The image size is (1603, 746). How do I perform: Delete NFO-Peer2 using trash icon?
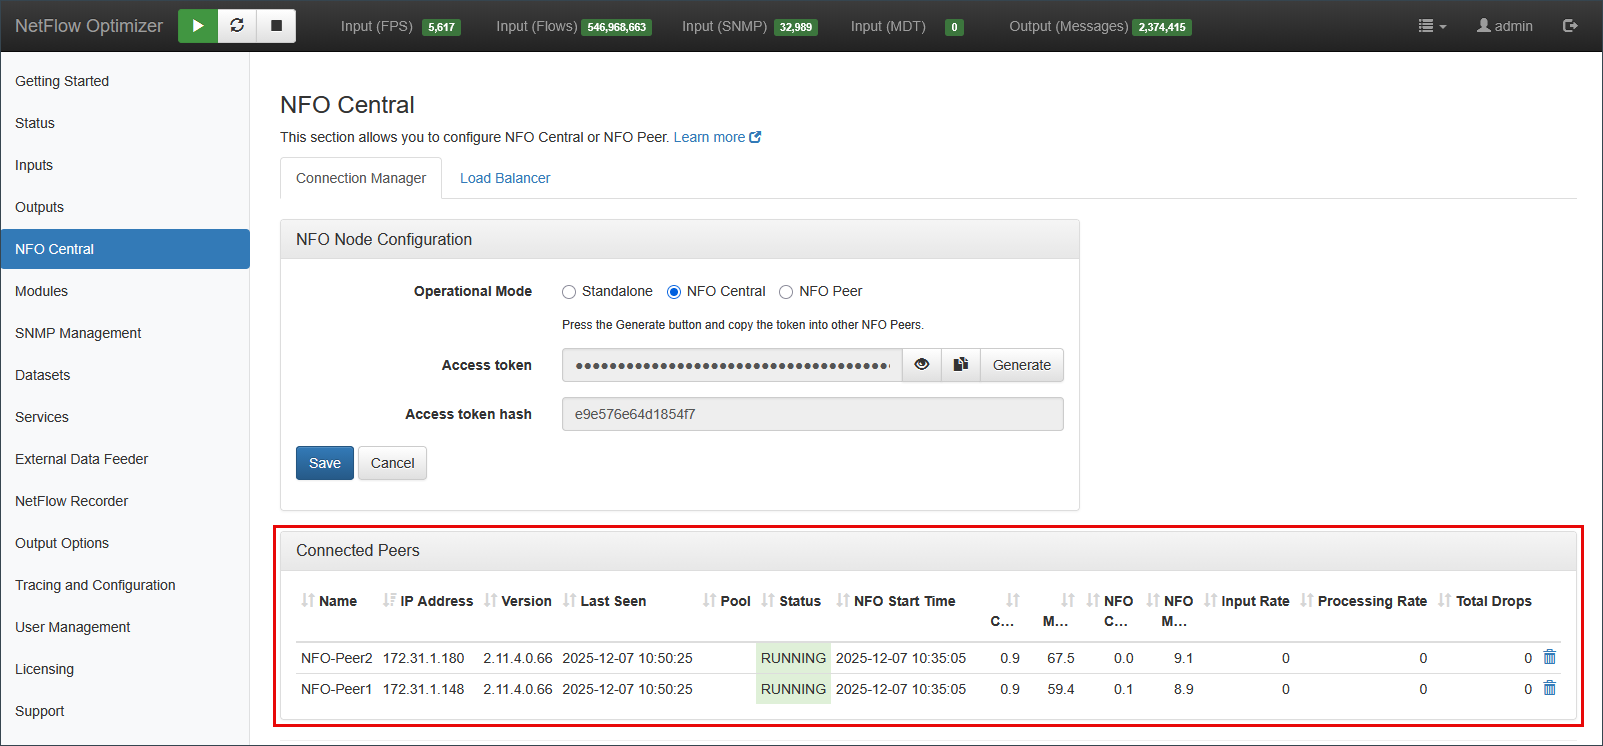1549,657
